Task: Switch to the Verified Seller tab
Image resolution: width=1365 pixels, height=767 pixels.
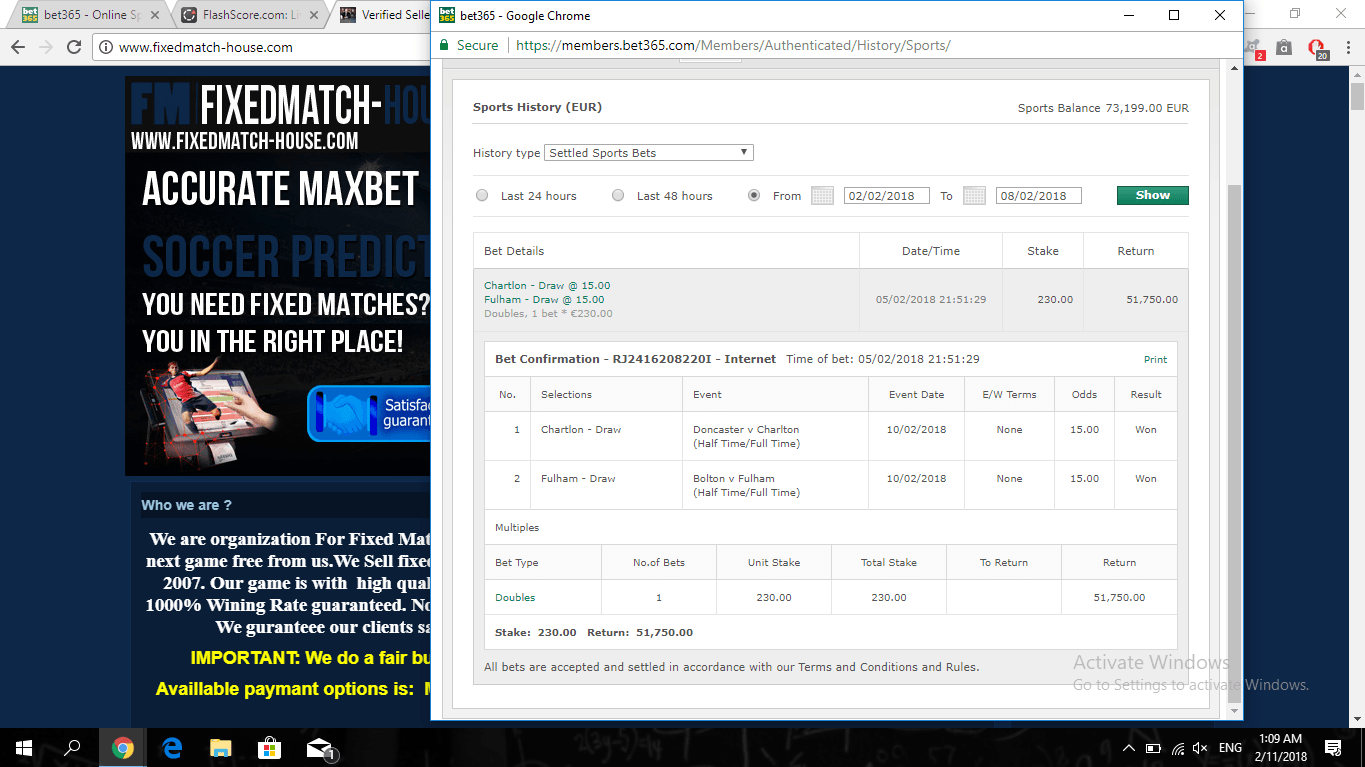Action: tap(383, 15)
